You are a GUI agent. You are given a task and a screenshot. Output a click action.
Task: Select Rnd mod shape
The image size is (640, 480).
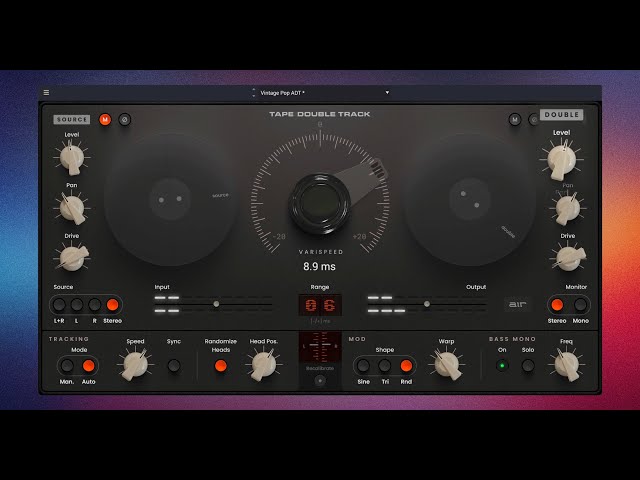406,366
